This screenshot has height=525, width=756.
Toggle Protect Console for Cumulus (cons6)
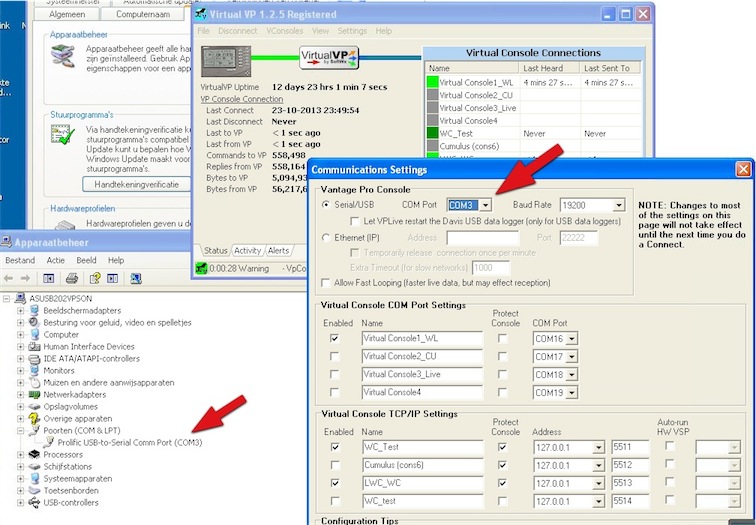tap(502, 465)
